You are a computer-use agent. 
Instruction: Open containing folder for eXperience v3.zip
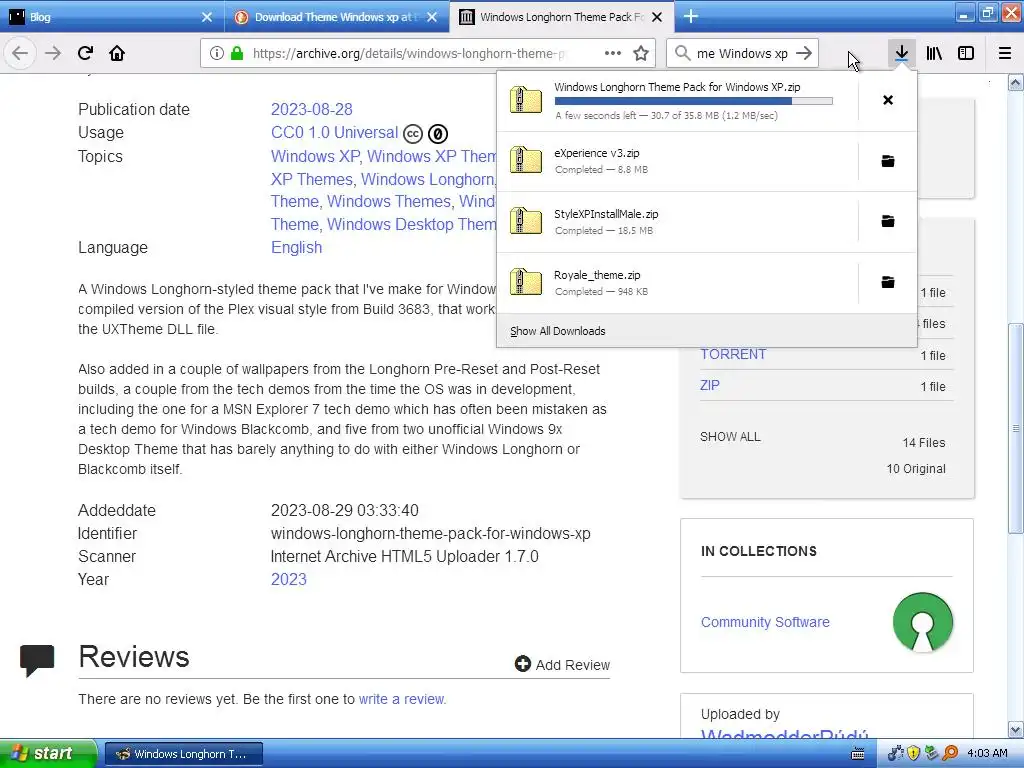point(888,161)
